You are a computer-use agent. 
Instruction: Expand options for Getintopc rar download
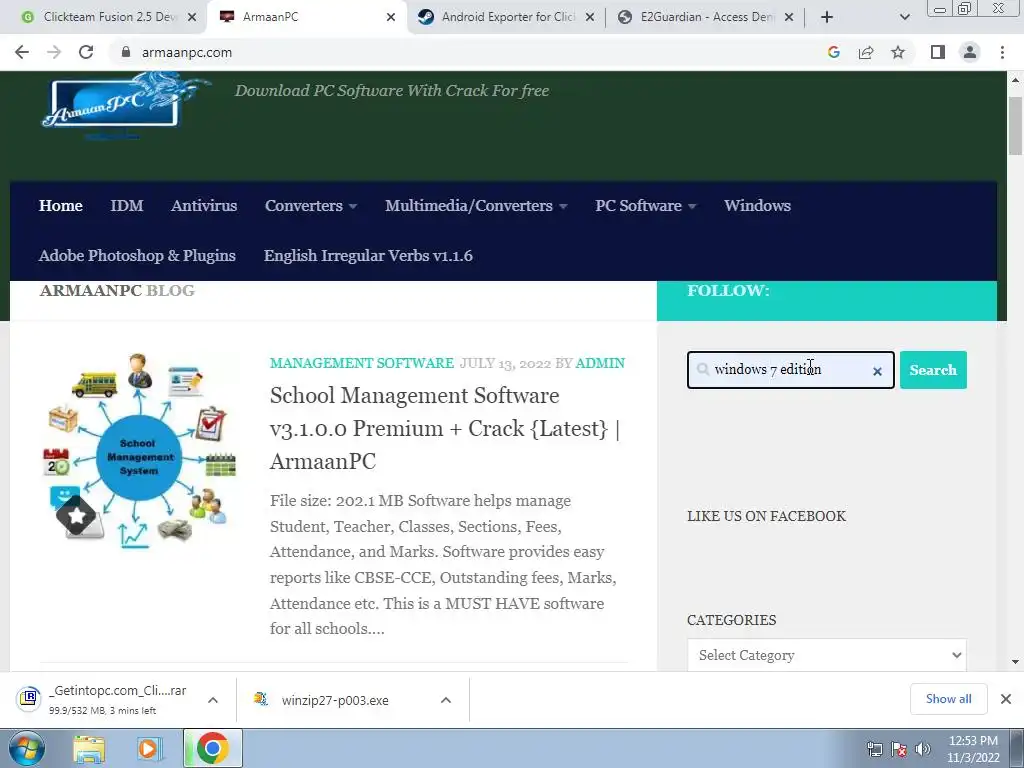(x=213, y=700)
